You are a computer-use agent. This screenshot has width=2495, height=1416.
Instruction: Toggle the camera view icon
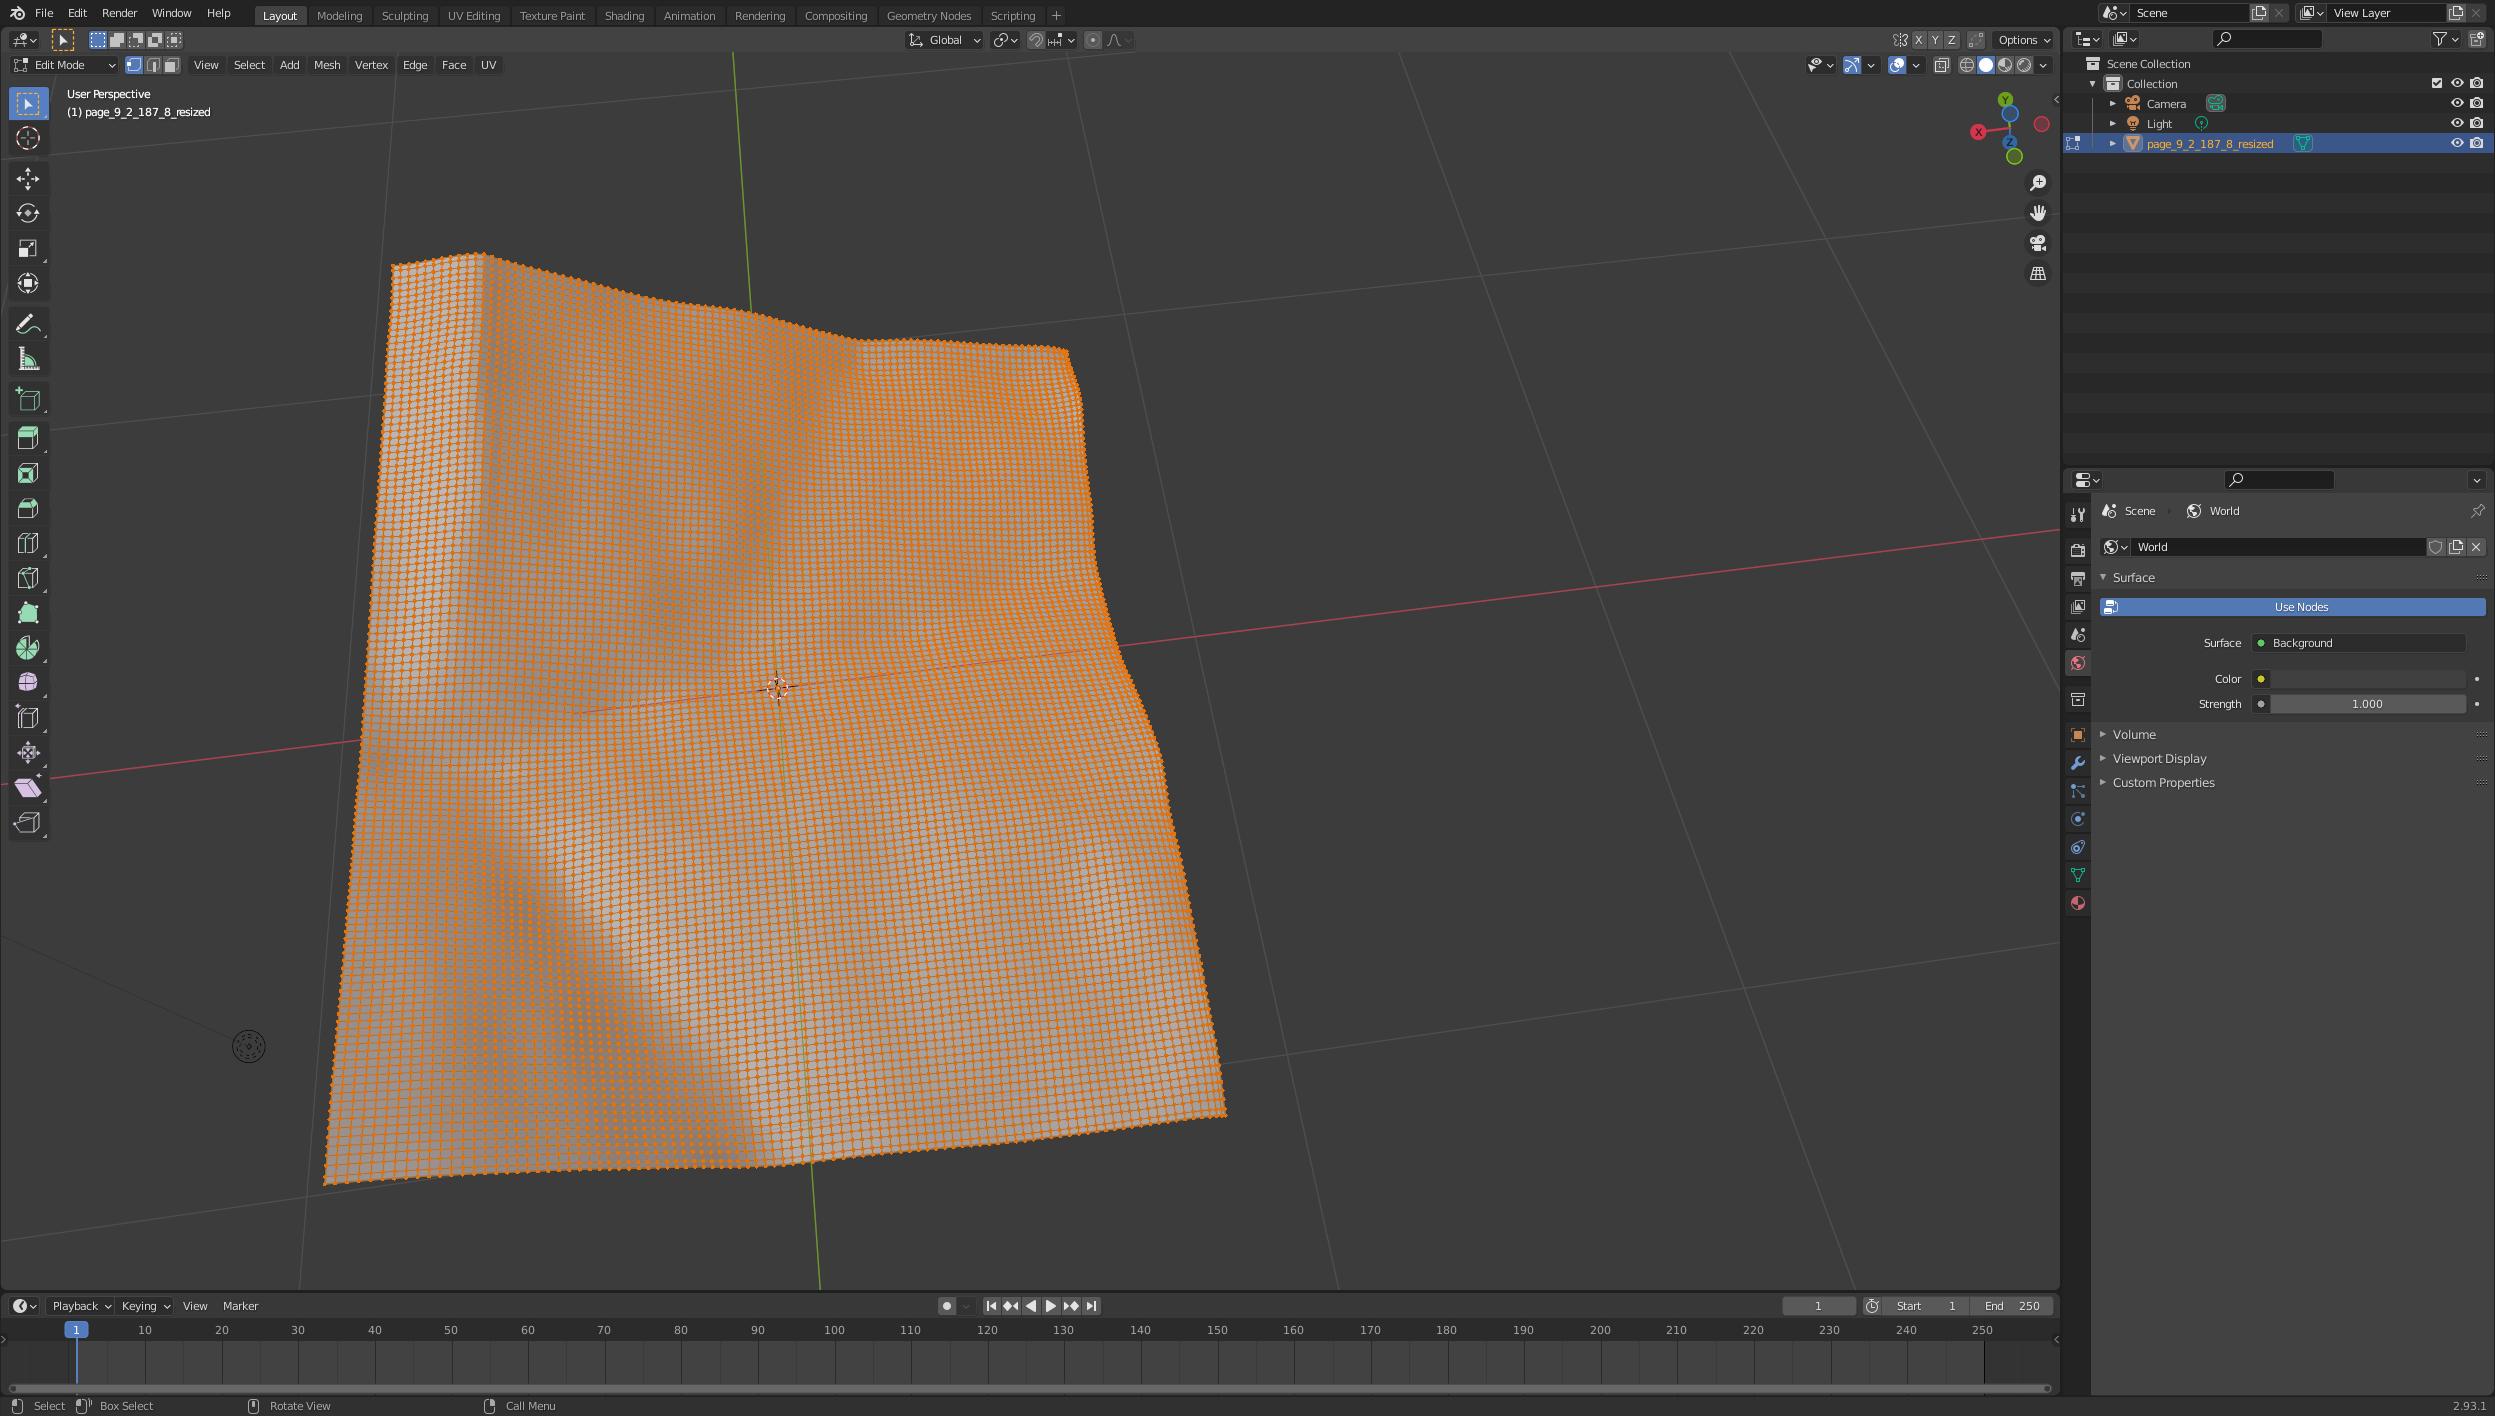(2037, 243)
